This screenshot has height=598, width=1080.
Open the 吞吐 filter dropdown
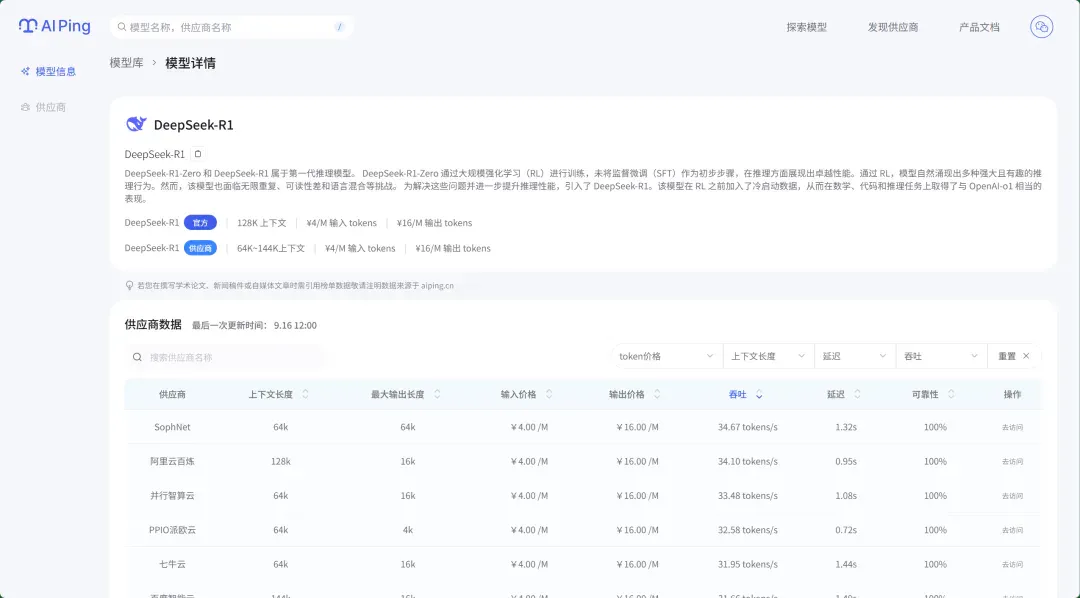click(x=941, y=356)
